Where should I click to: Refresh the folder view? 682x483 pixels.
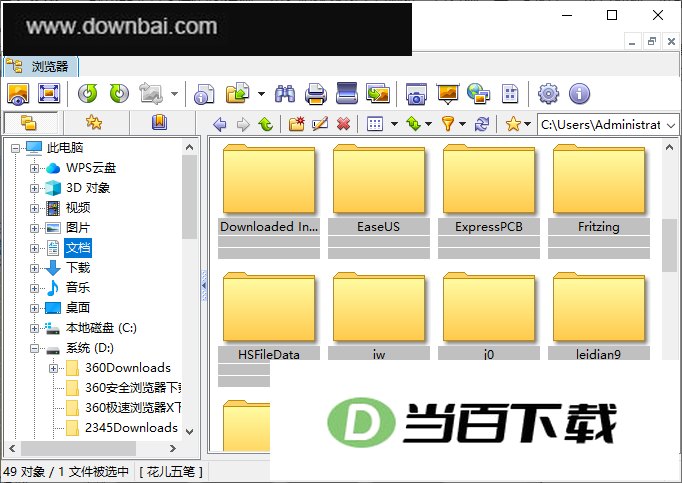click(481, 124)
